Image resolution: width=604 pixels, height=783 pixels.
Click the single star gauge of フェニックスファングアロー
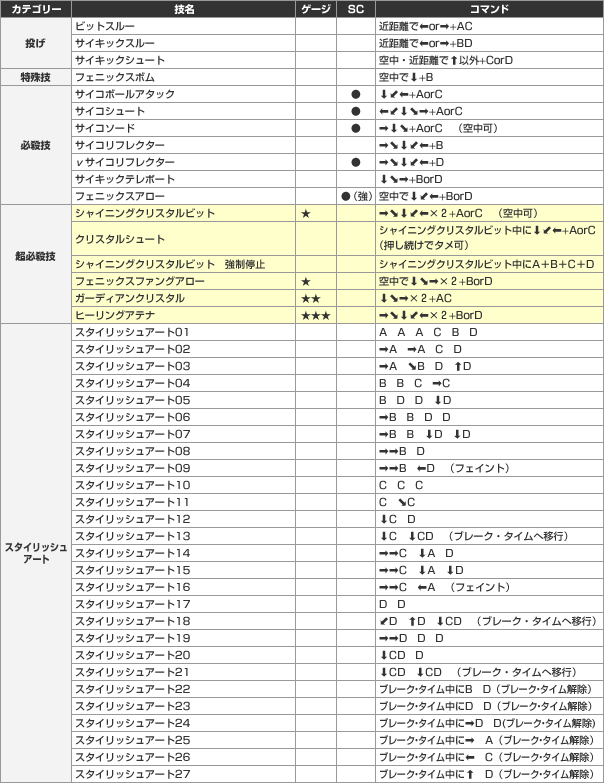click(306, 282)
